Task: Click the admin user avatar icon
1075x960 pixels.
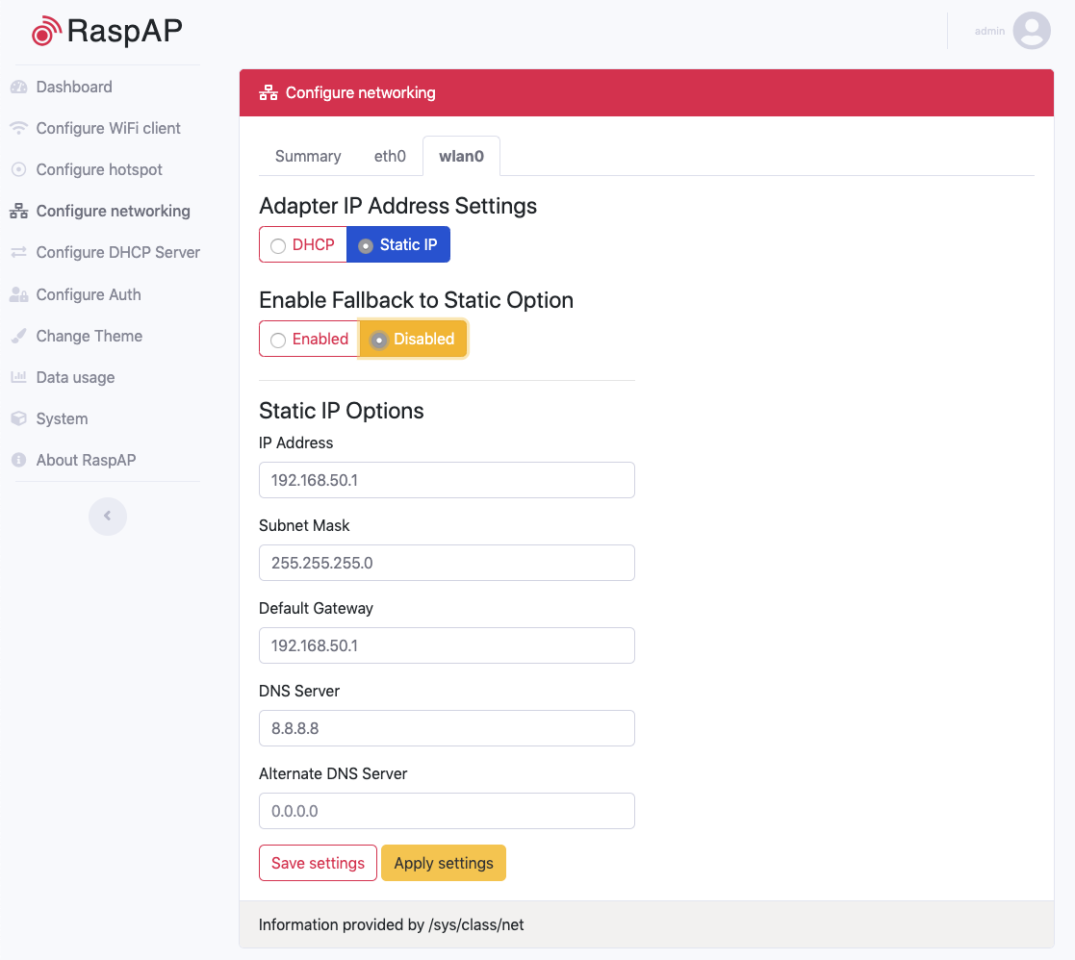Action: [x=1032, y=31]
